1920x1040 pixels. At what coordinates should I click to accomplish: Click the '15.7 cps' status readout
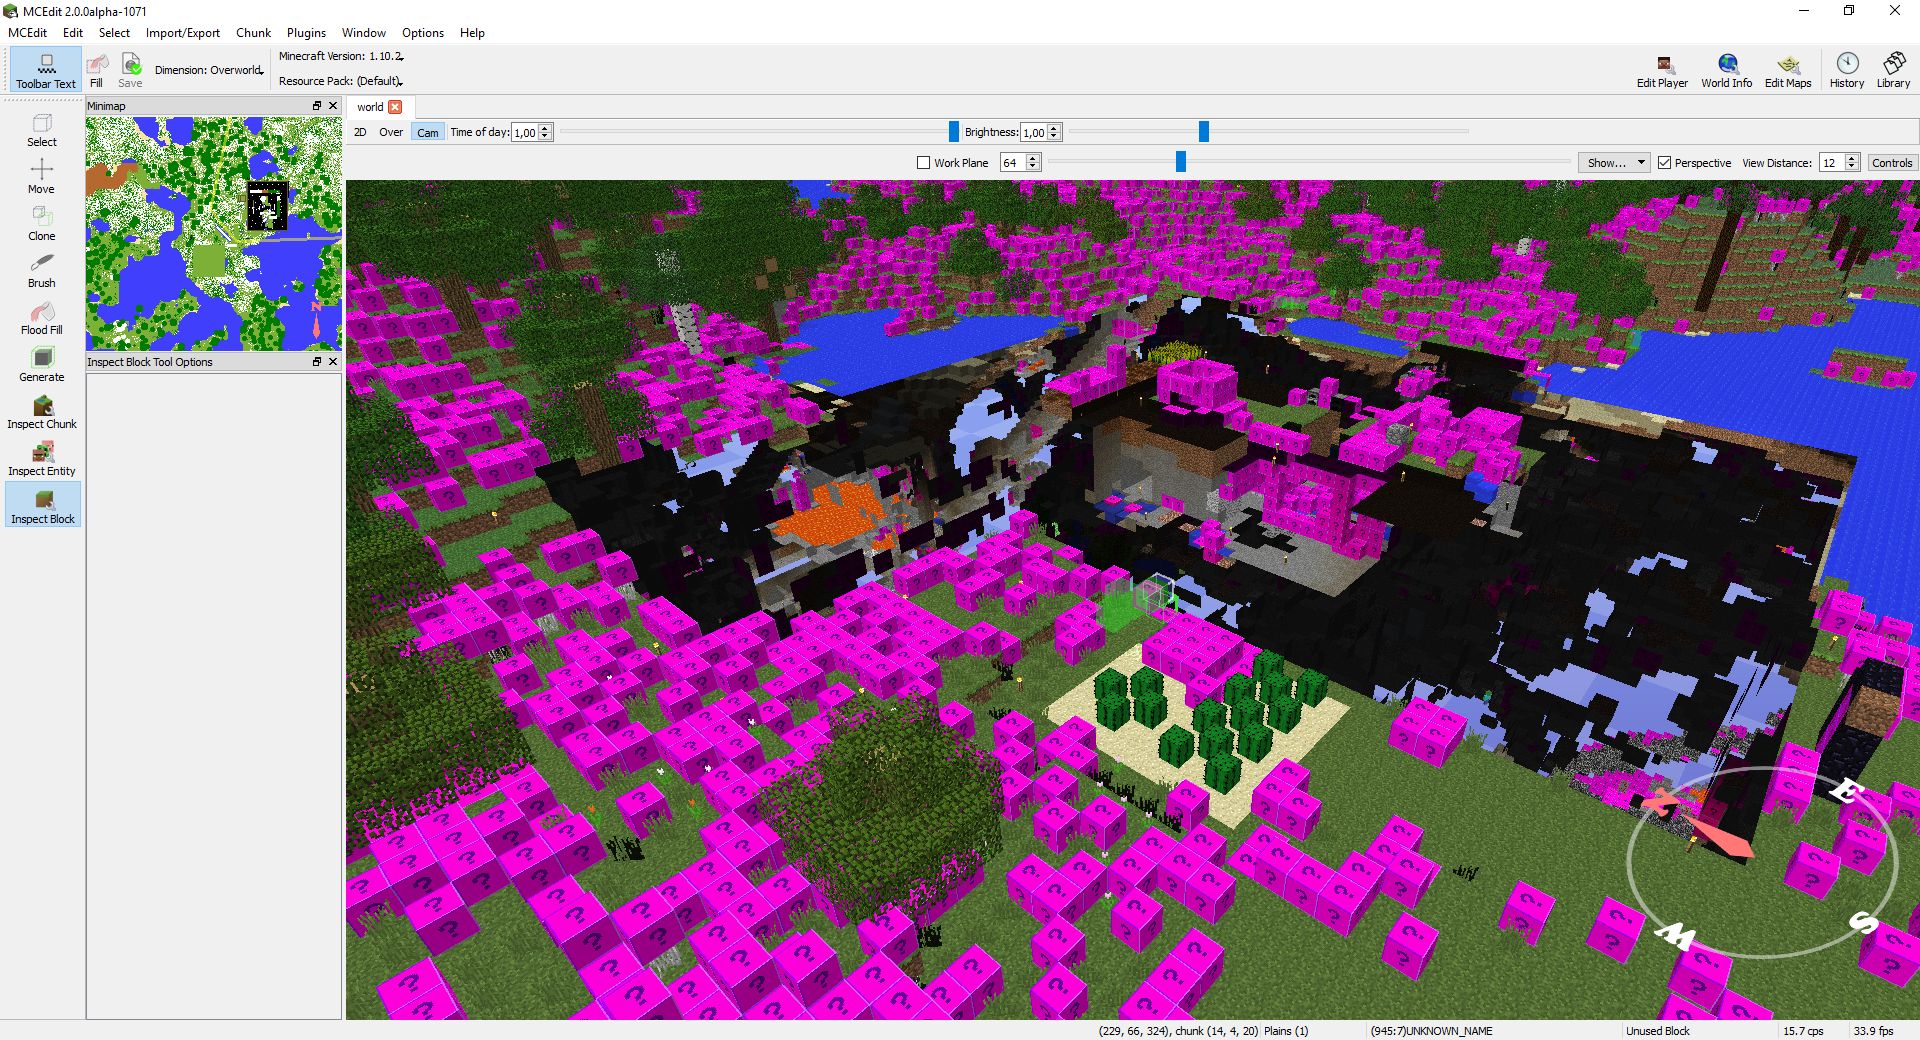(1803, 1031)
